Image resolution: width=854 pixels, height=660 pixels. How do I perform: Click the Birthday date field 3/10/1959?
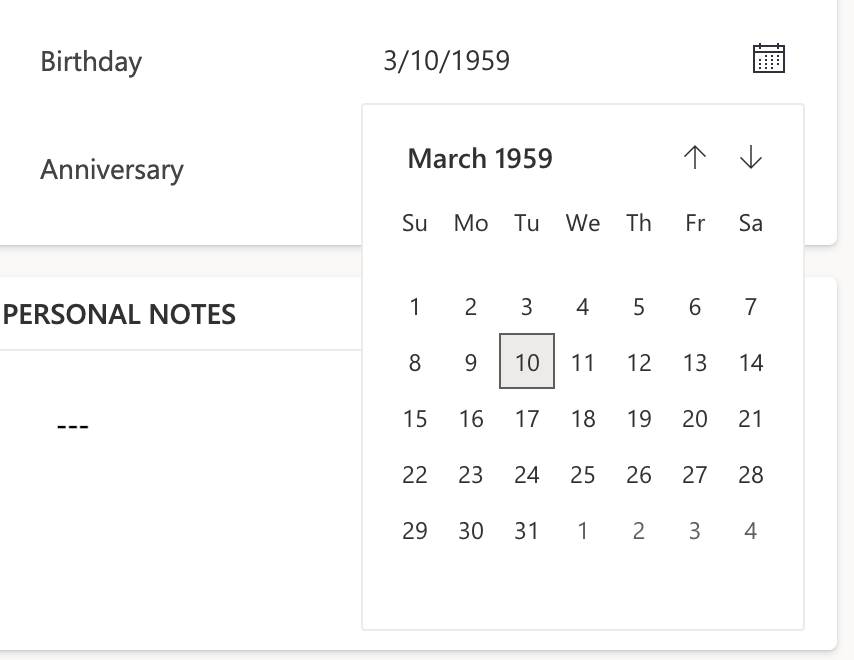447,61
